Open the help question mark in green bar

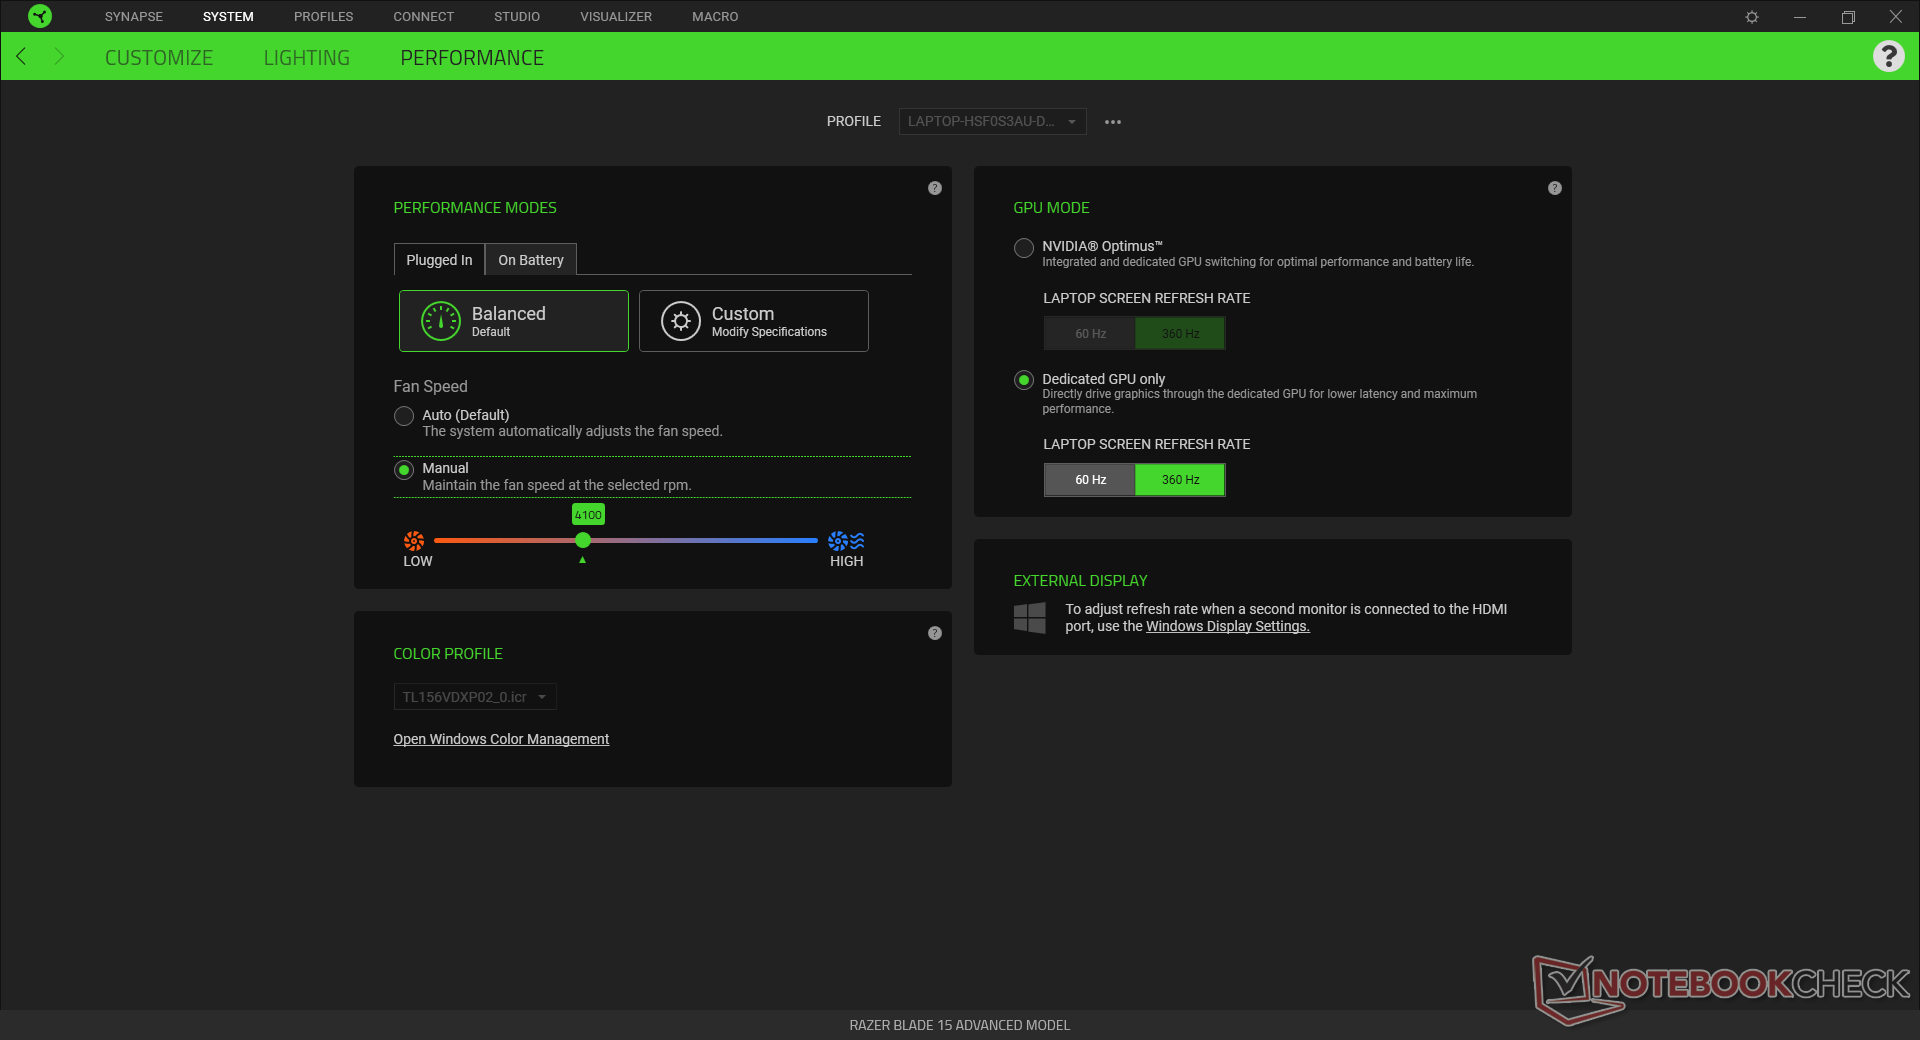1888,56
